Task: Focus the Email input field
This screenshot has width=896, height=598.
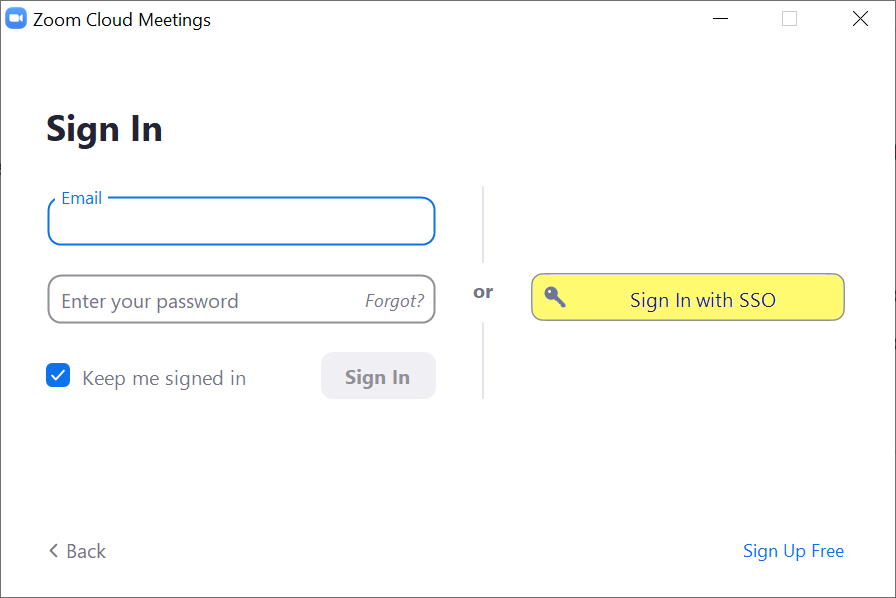Action: 241,221
